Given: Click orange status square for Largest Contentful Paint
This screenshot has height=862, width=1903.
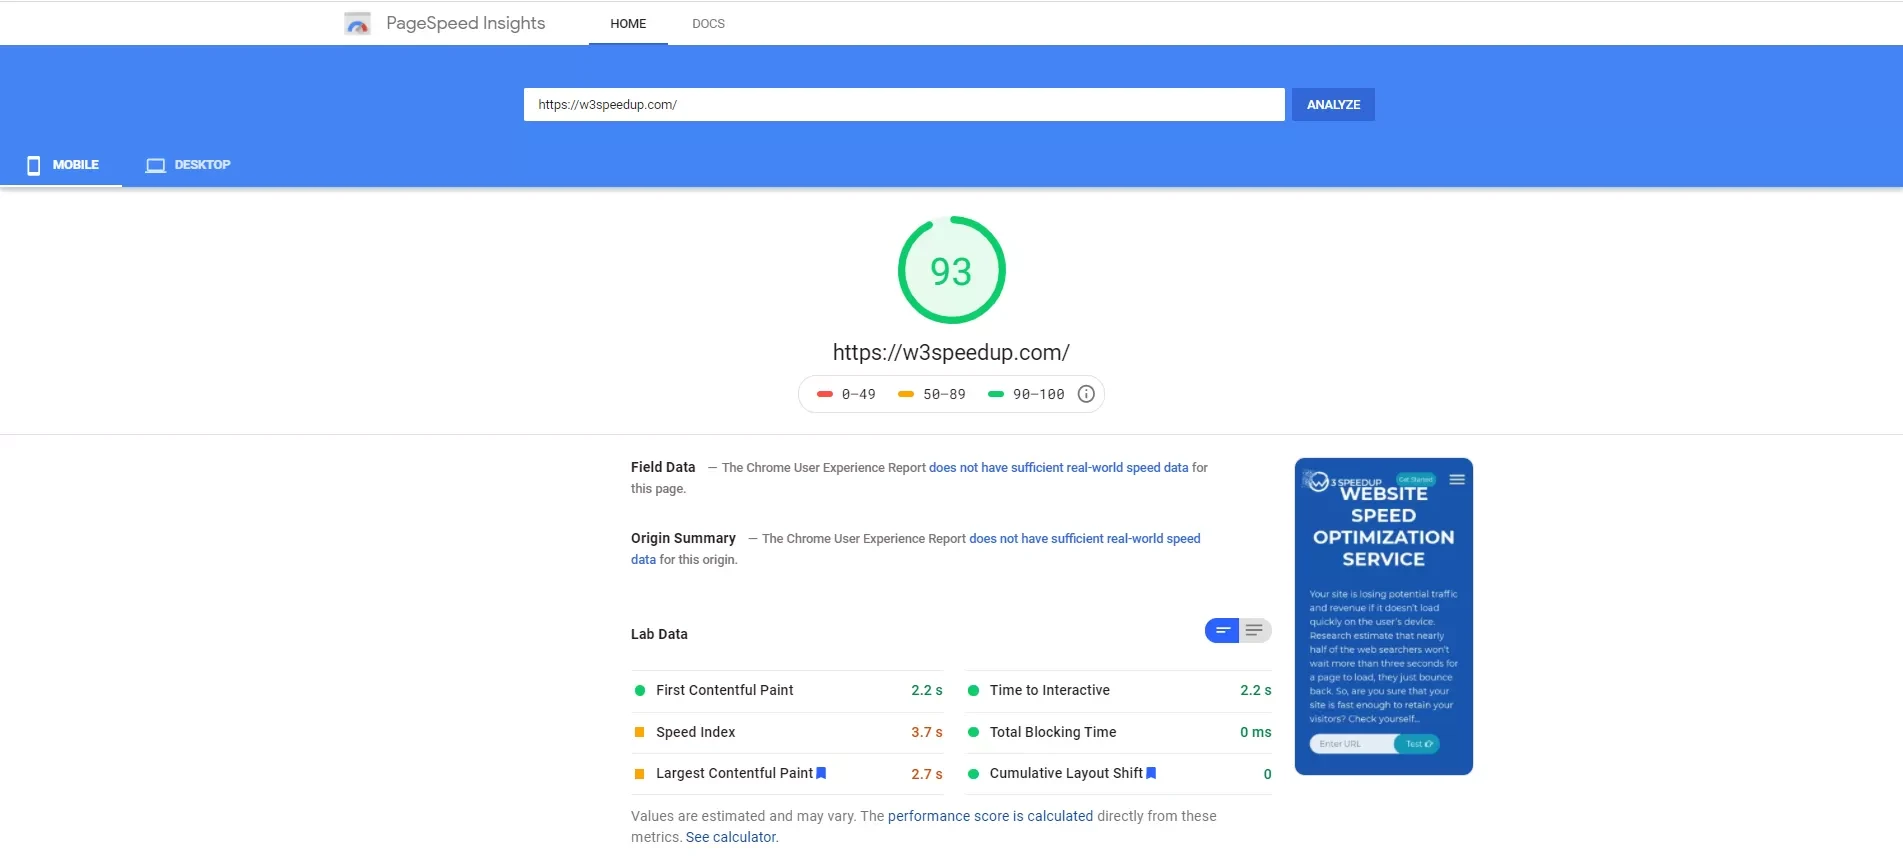Looking at the screenshot, I should point(640,774).
